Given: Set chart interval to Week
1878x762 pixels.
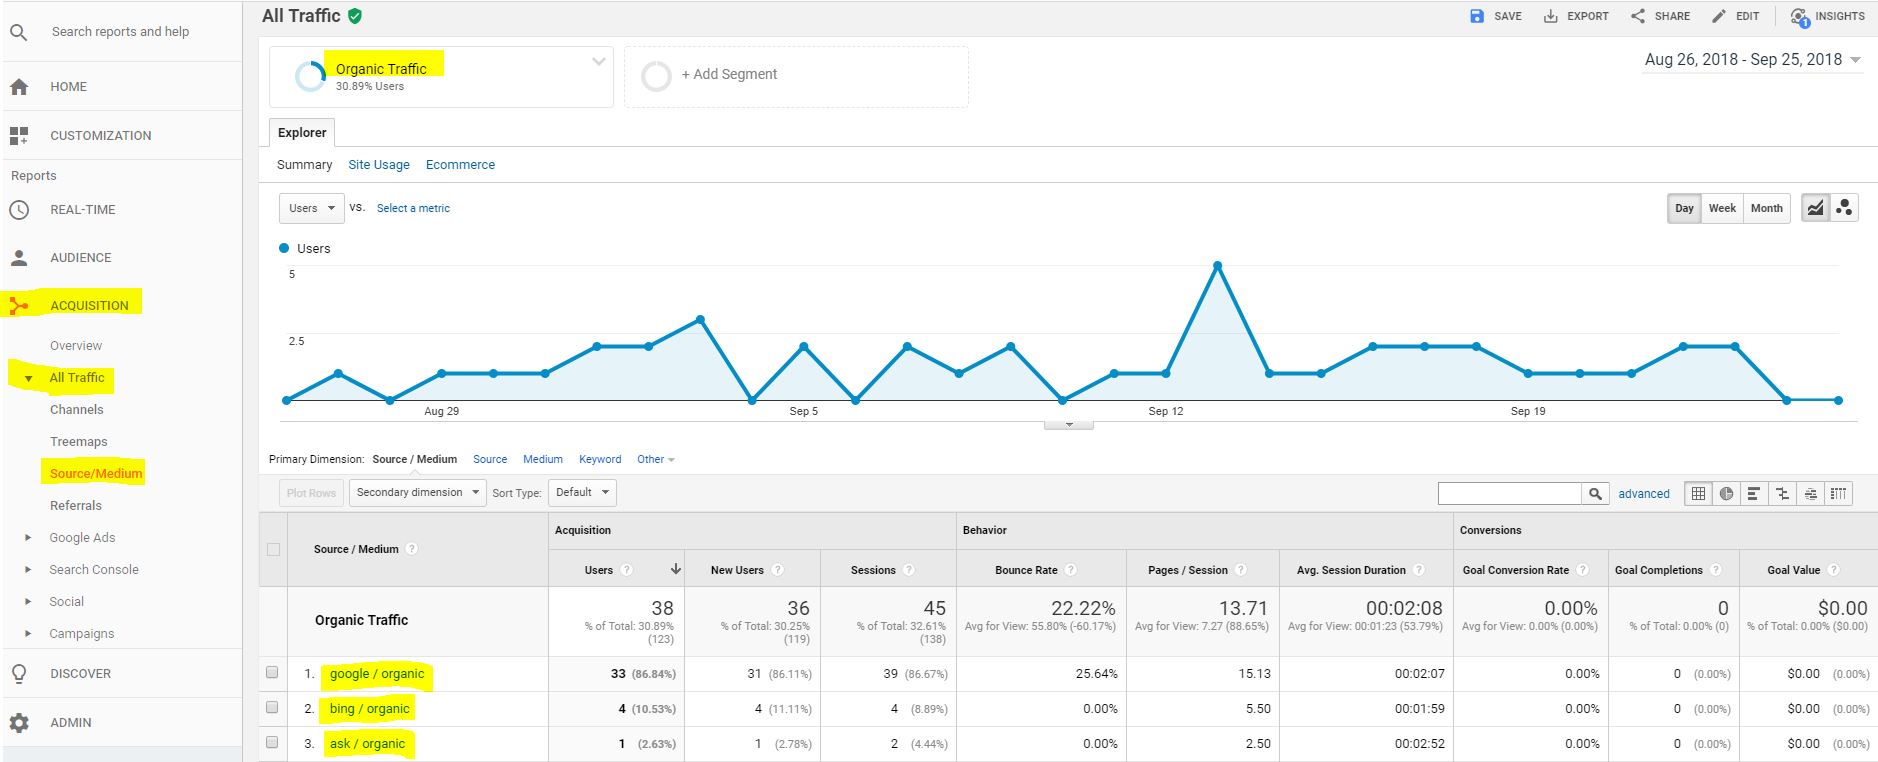Looking at the screenshot, I should (1721, 208).
